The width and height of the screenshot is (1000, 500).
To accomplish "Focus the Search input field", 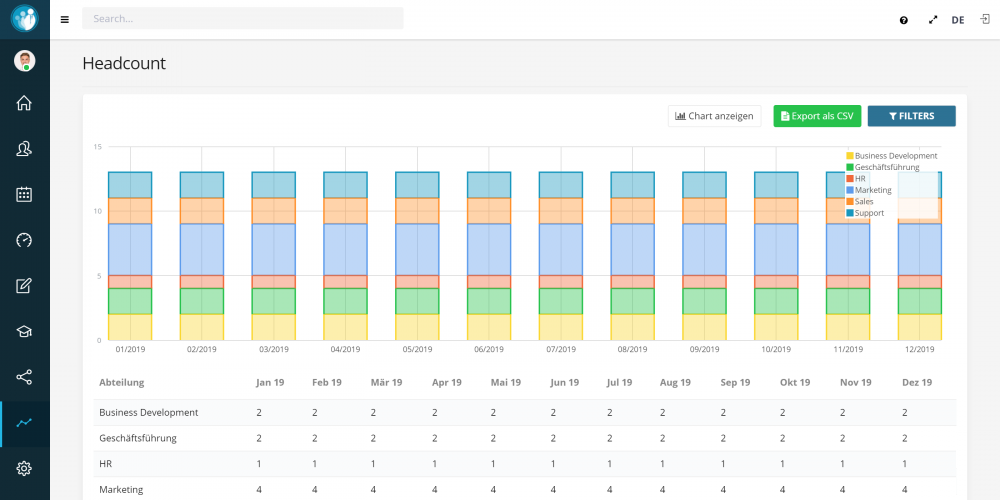I will point(243,18).
